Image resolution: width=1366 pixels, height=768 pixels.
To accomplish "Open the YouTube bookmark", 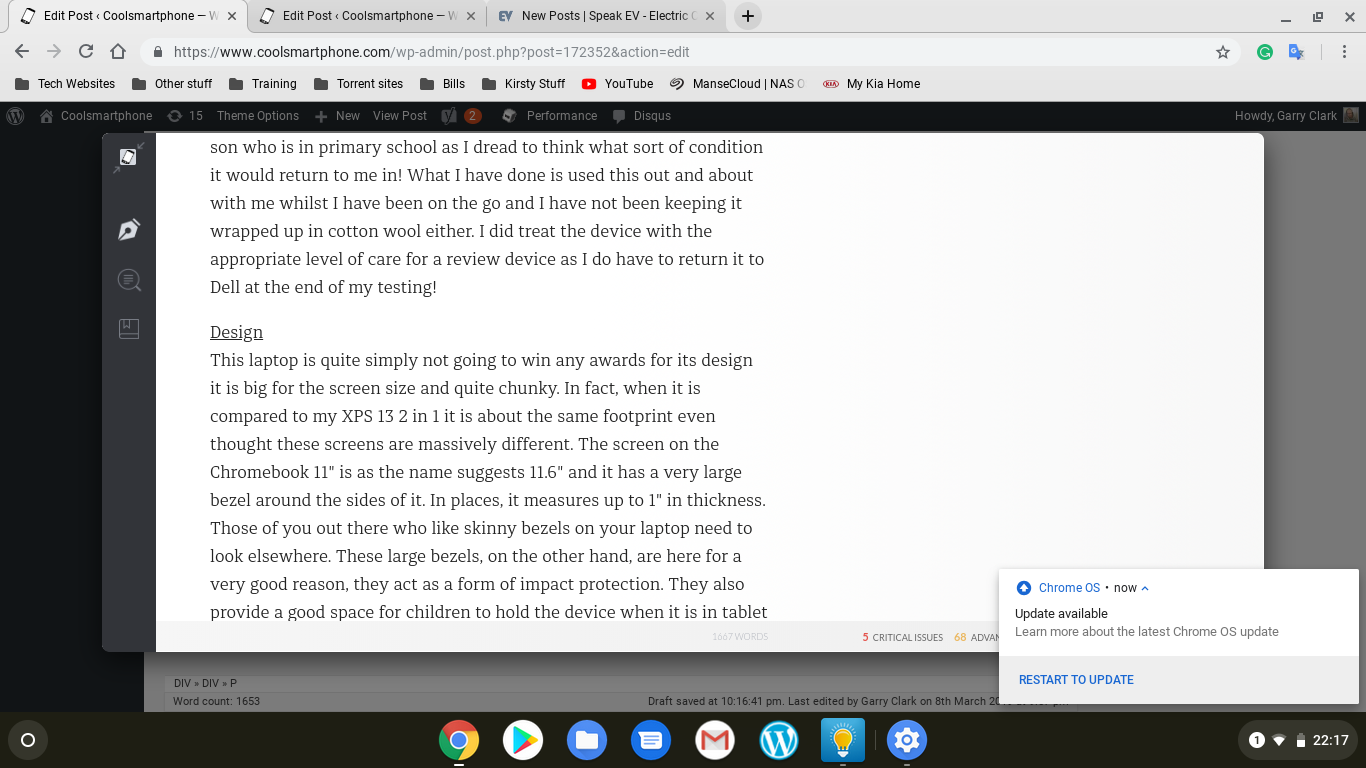I will pos(618,84).
